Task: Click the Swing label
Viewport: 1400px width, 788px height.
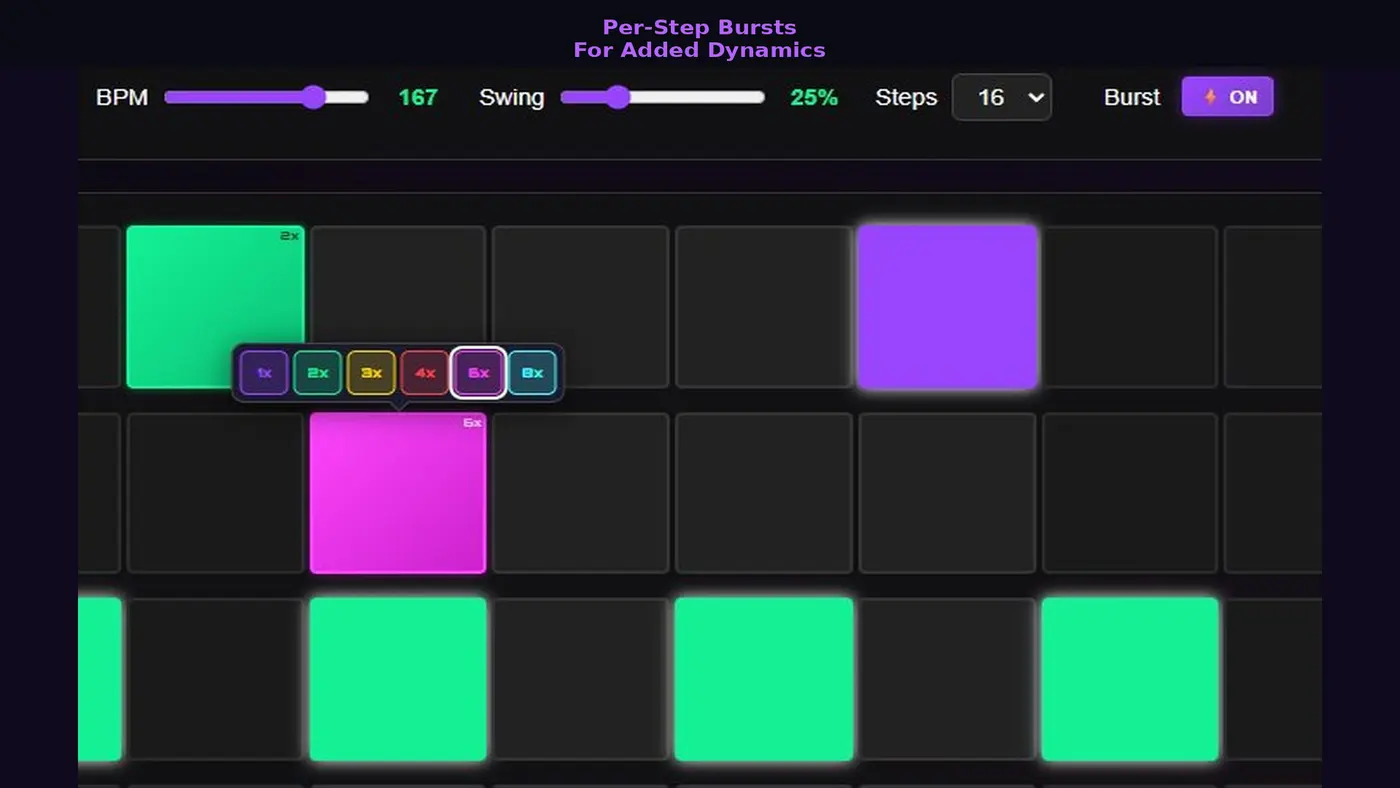Action: [x=511, y=97]
